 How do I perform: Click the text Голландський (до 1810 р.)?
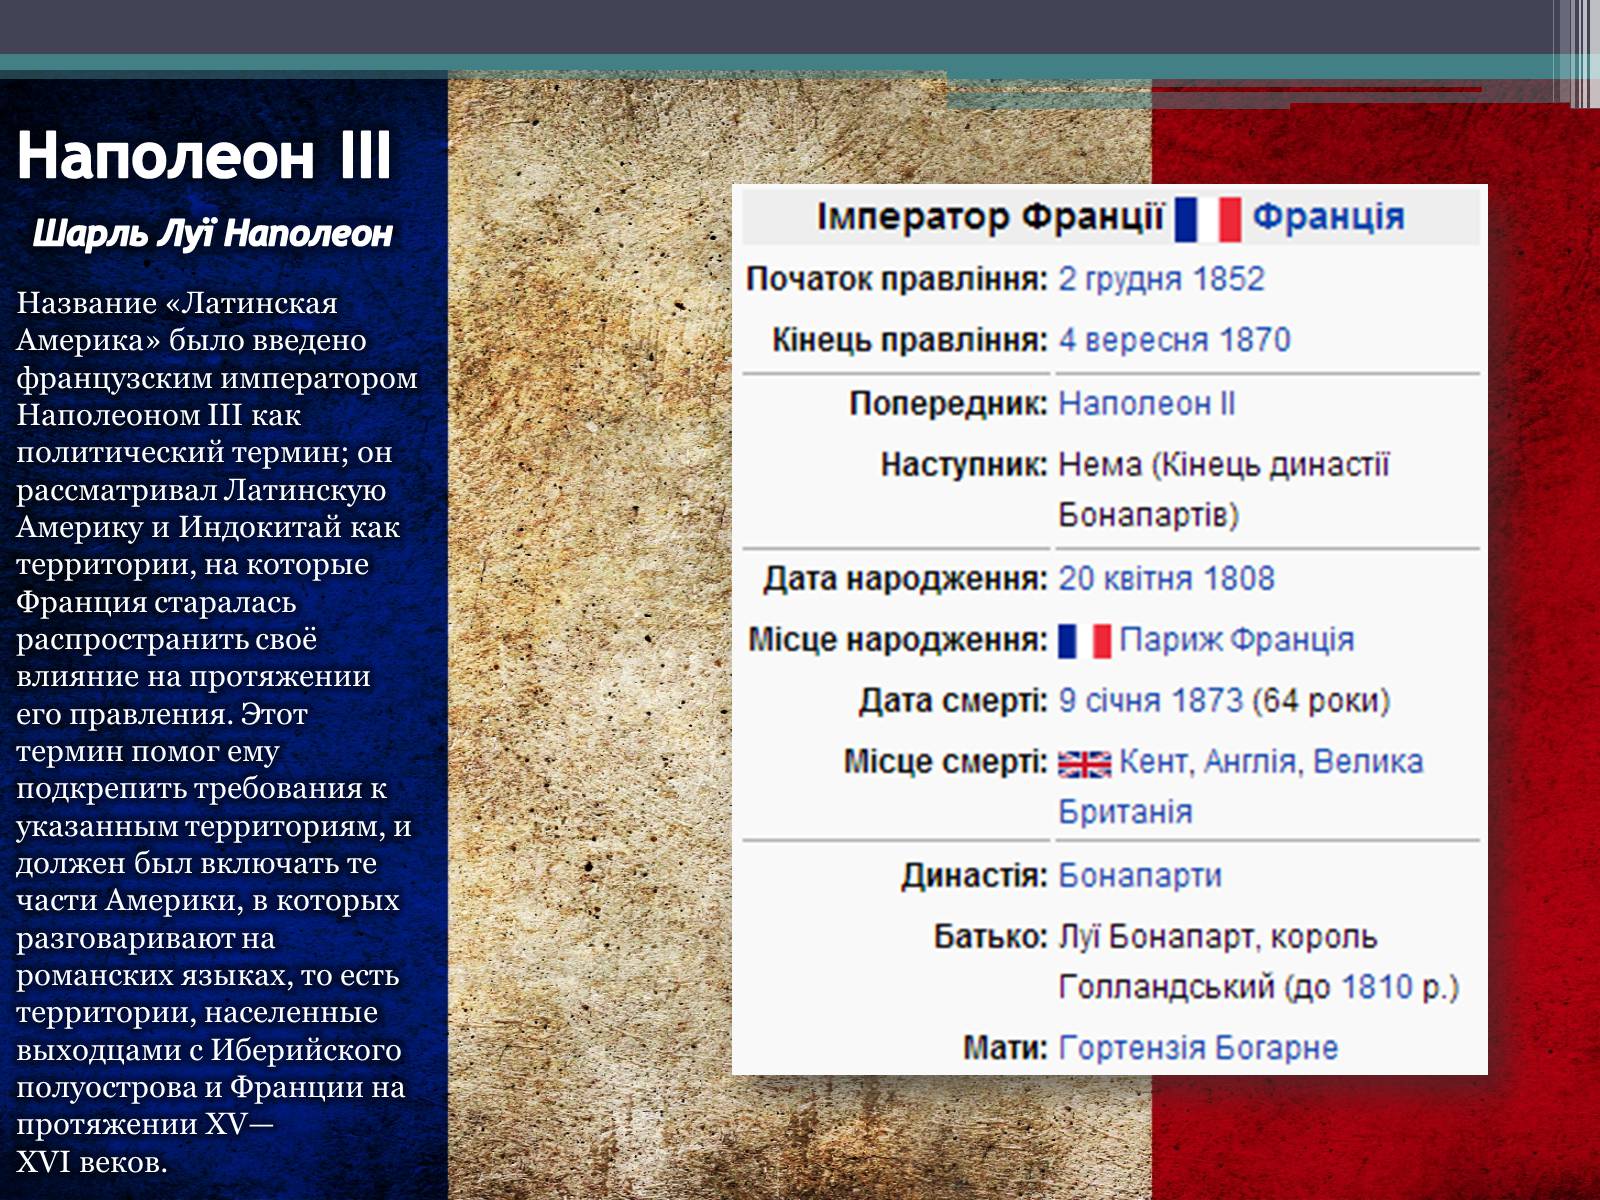pyautogui.click(x=1259, y=987)
